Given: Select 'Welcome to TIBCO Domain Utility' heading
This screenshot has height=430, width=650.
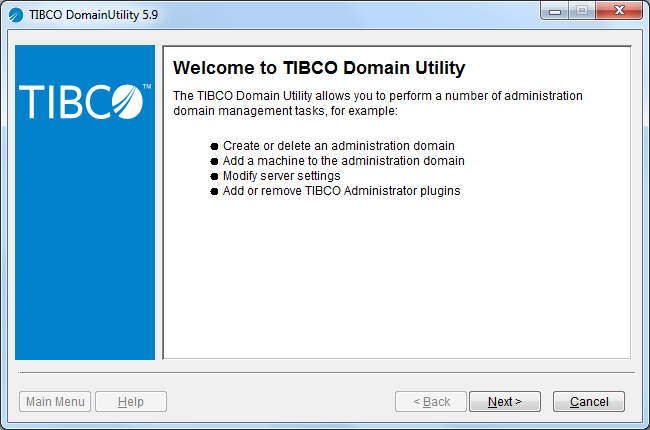Looking at the screenshot, I should (319, 68).
